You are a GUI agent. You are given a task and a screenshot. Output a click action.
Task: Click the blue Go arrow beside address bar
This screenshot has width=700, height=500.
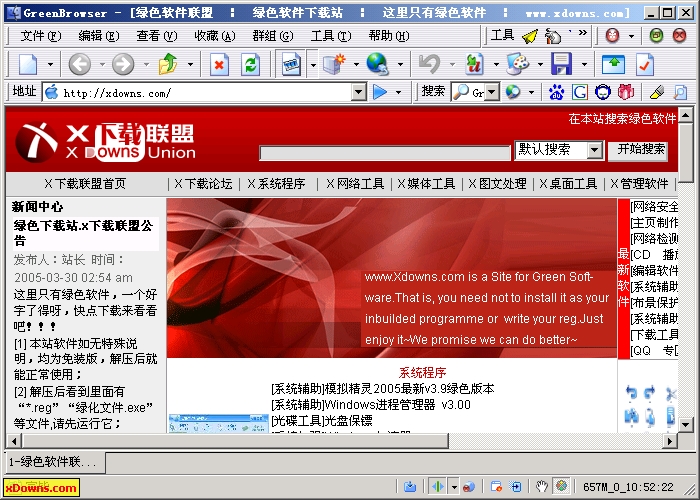pos(379,92)
